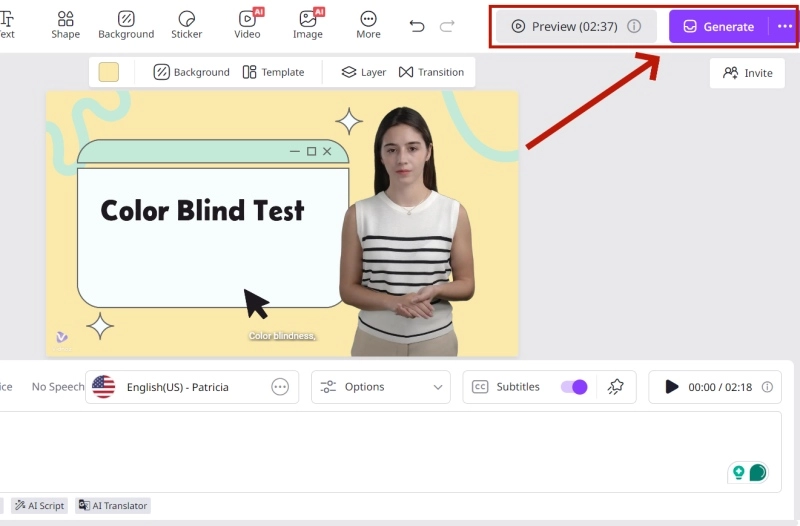This screenshot has height=526, width=800.
Task: Open the yellow background color swatch
Action: 109,72
